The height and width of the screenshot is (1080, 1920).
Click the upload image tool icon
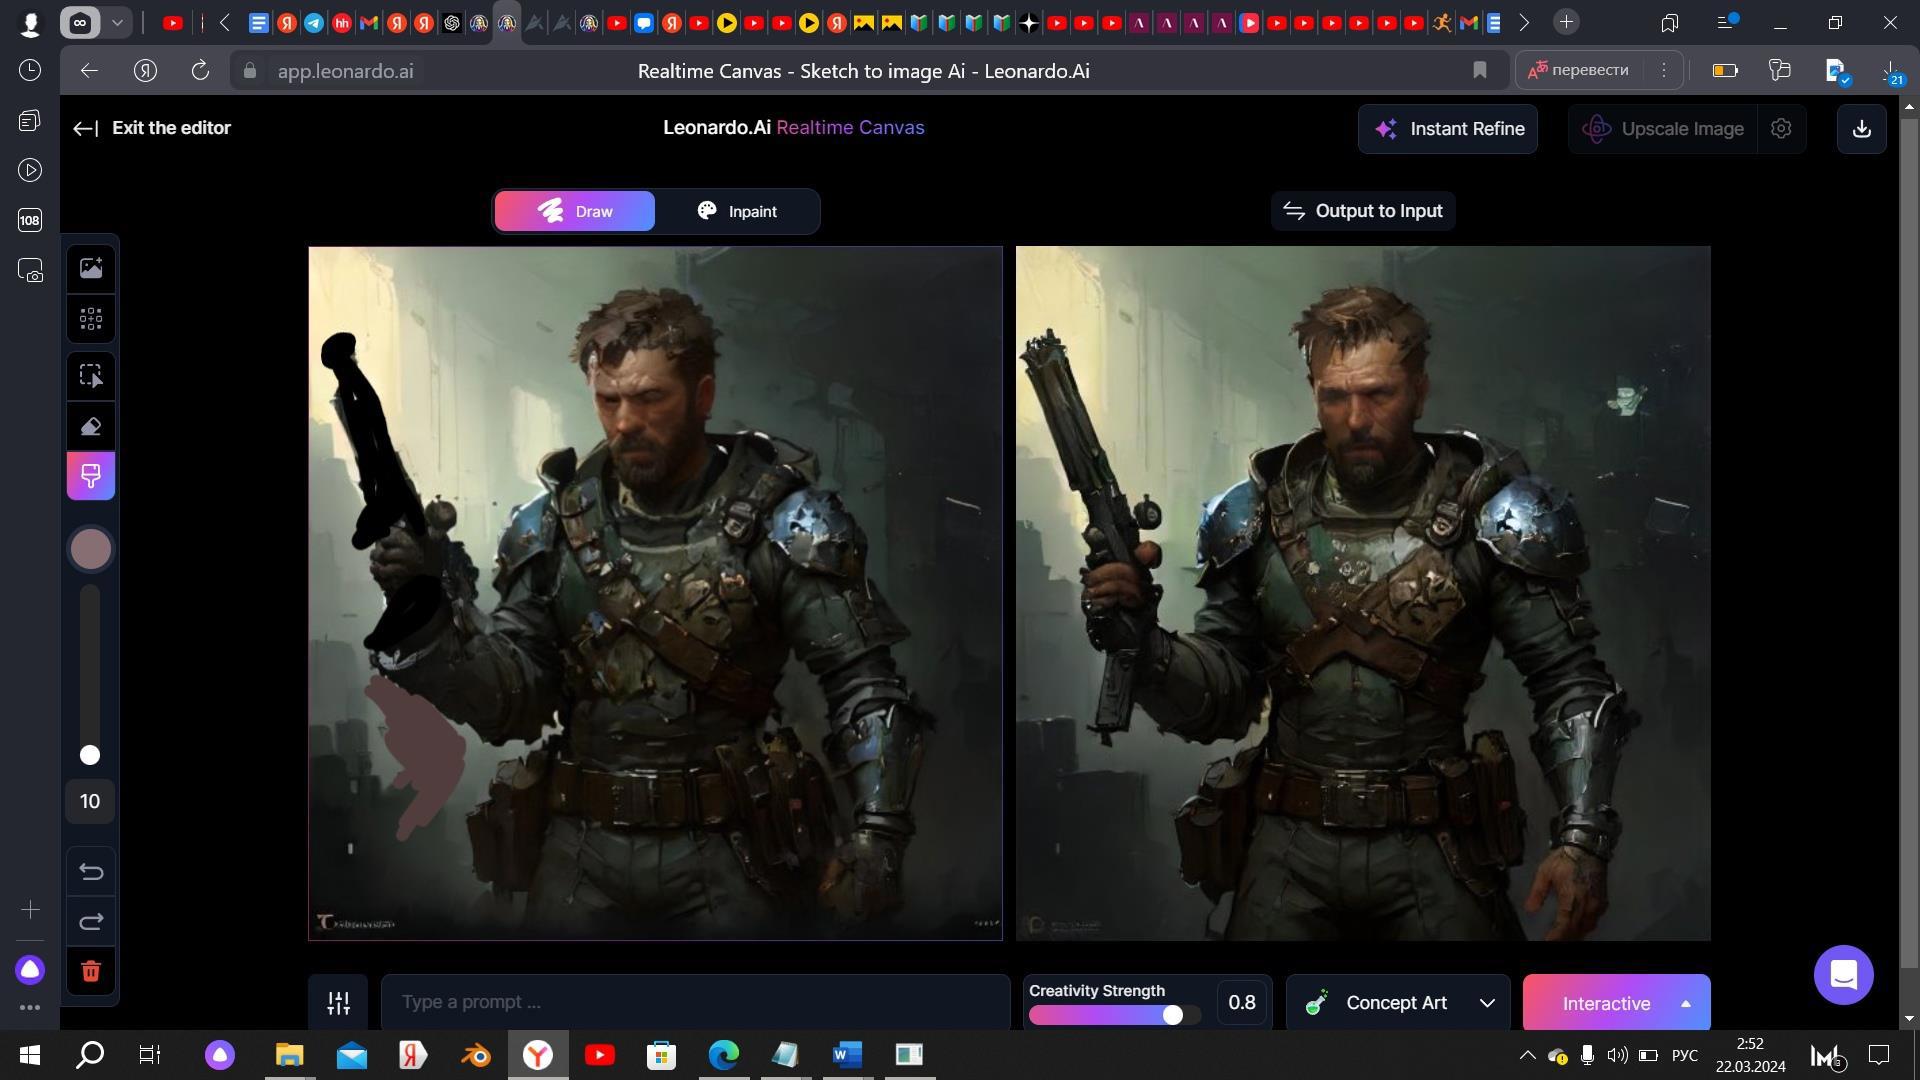[x=91, y=268]
